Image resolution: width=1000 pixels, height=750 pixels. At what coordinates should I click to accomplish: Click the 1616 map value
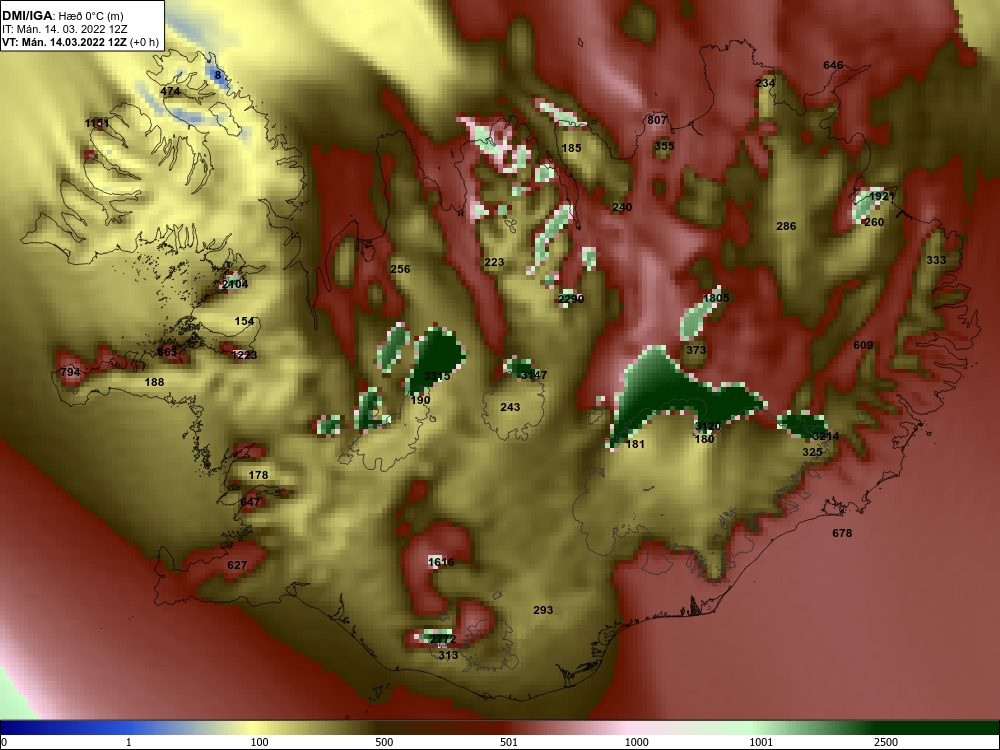[x=441, y=562]
